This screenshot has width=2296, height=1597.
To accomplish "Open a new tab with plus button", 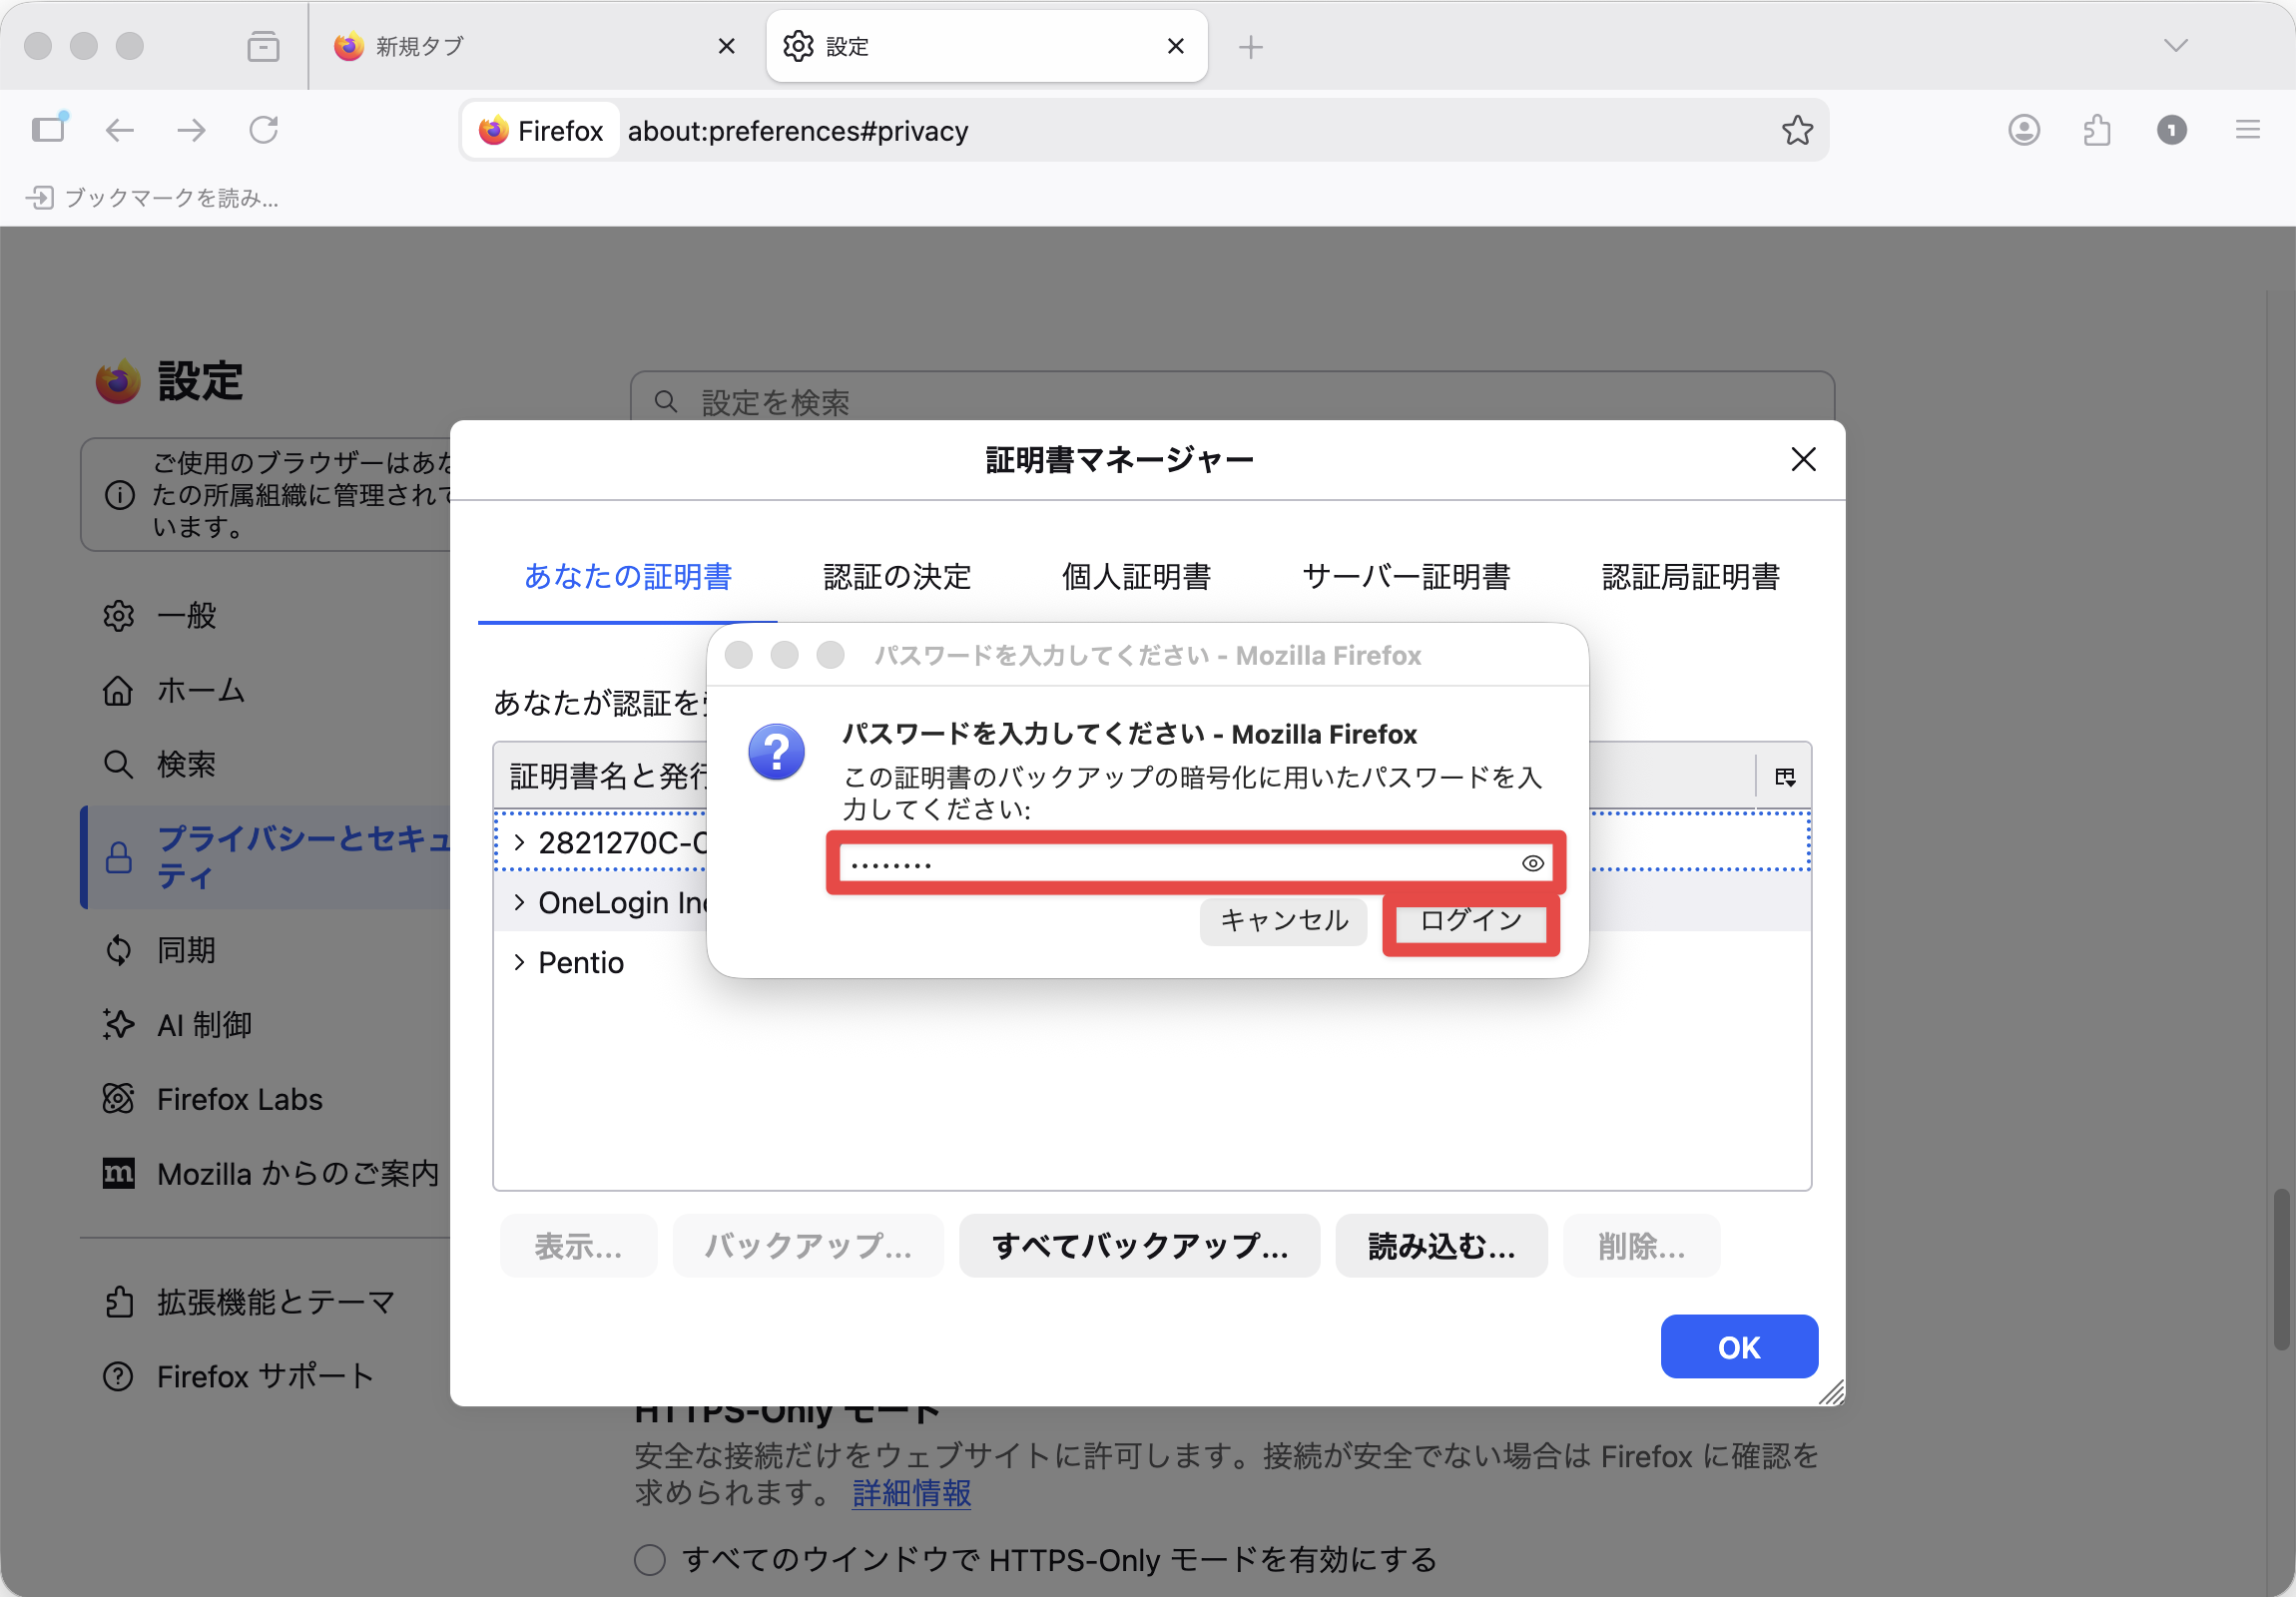I will point(1250,46).
